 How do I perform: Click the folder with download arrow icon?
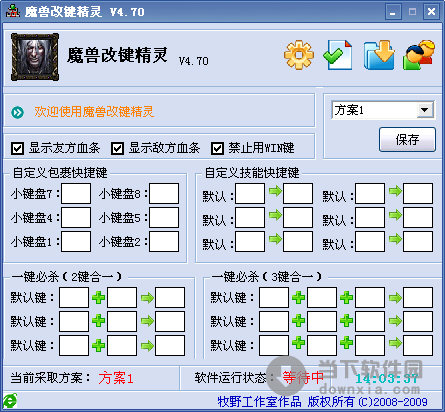379,55
